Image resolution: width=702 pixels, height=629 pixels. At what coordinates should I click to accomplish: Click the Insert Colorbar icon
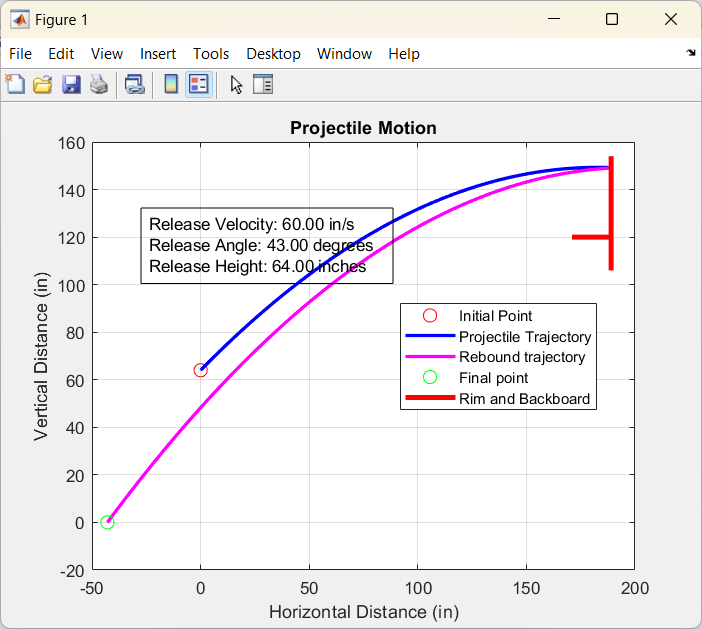(x=171, y=84)
